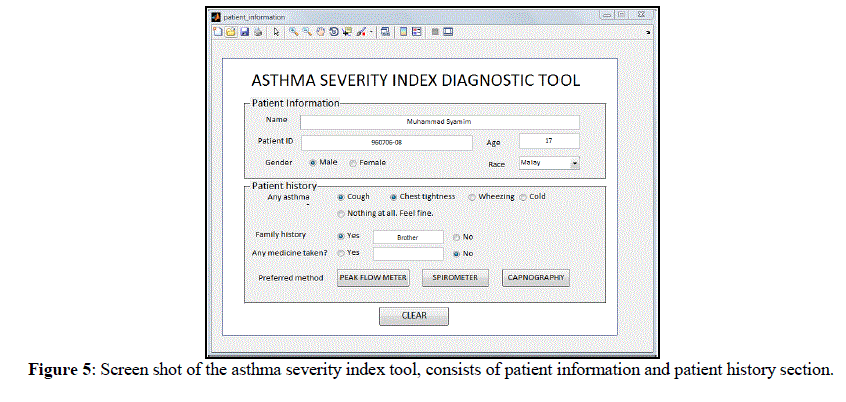The height and width of the screenshot is (402, 846).
Task: Select the Rotate 3D tool
Action: [x=333, y=32]
